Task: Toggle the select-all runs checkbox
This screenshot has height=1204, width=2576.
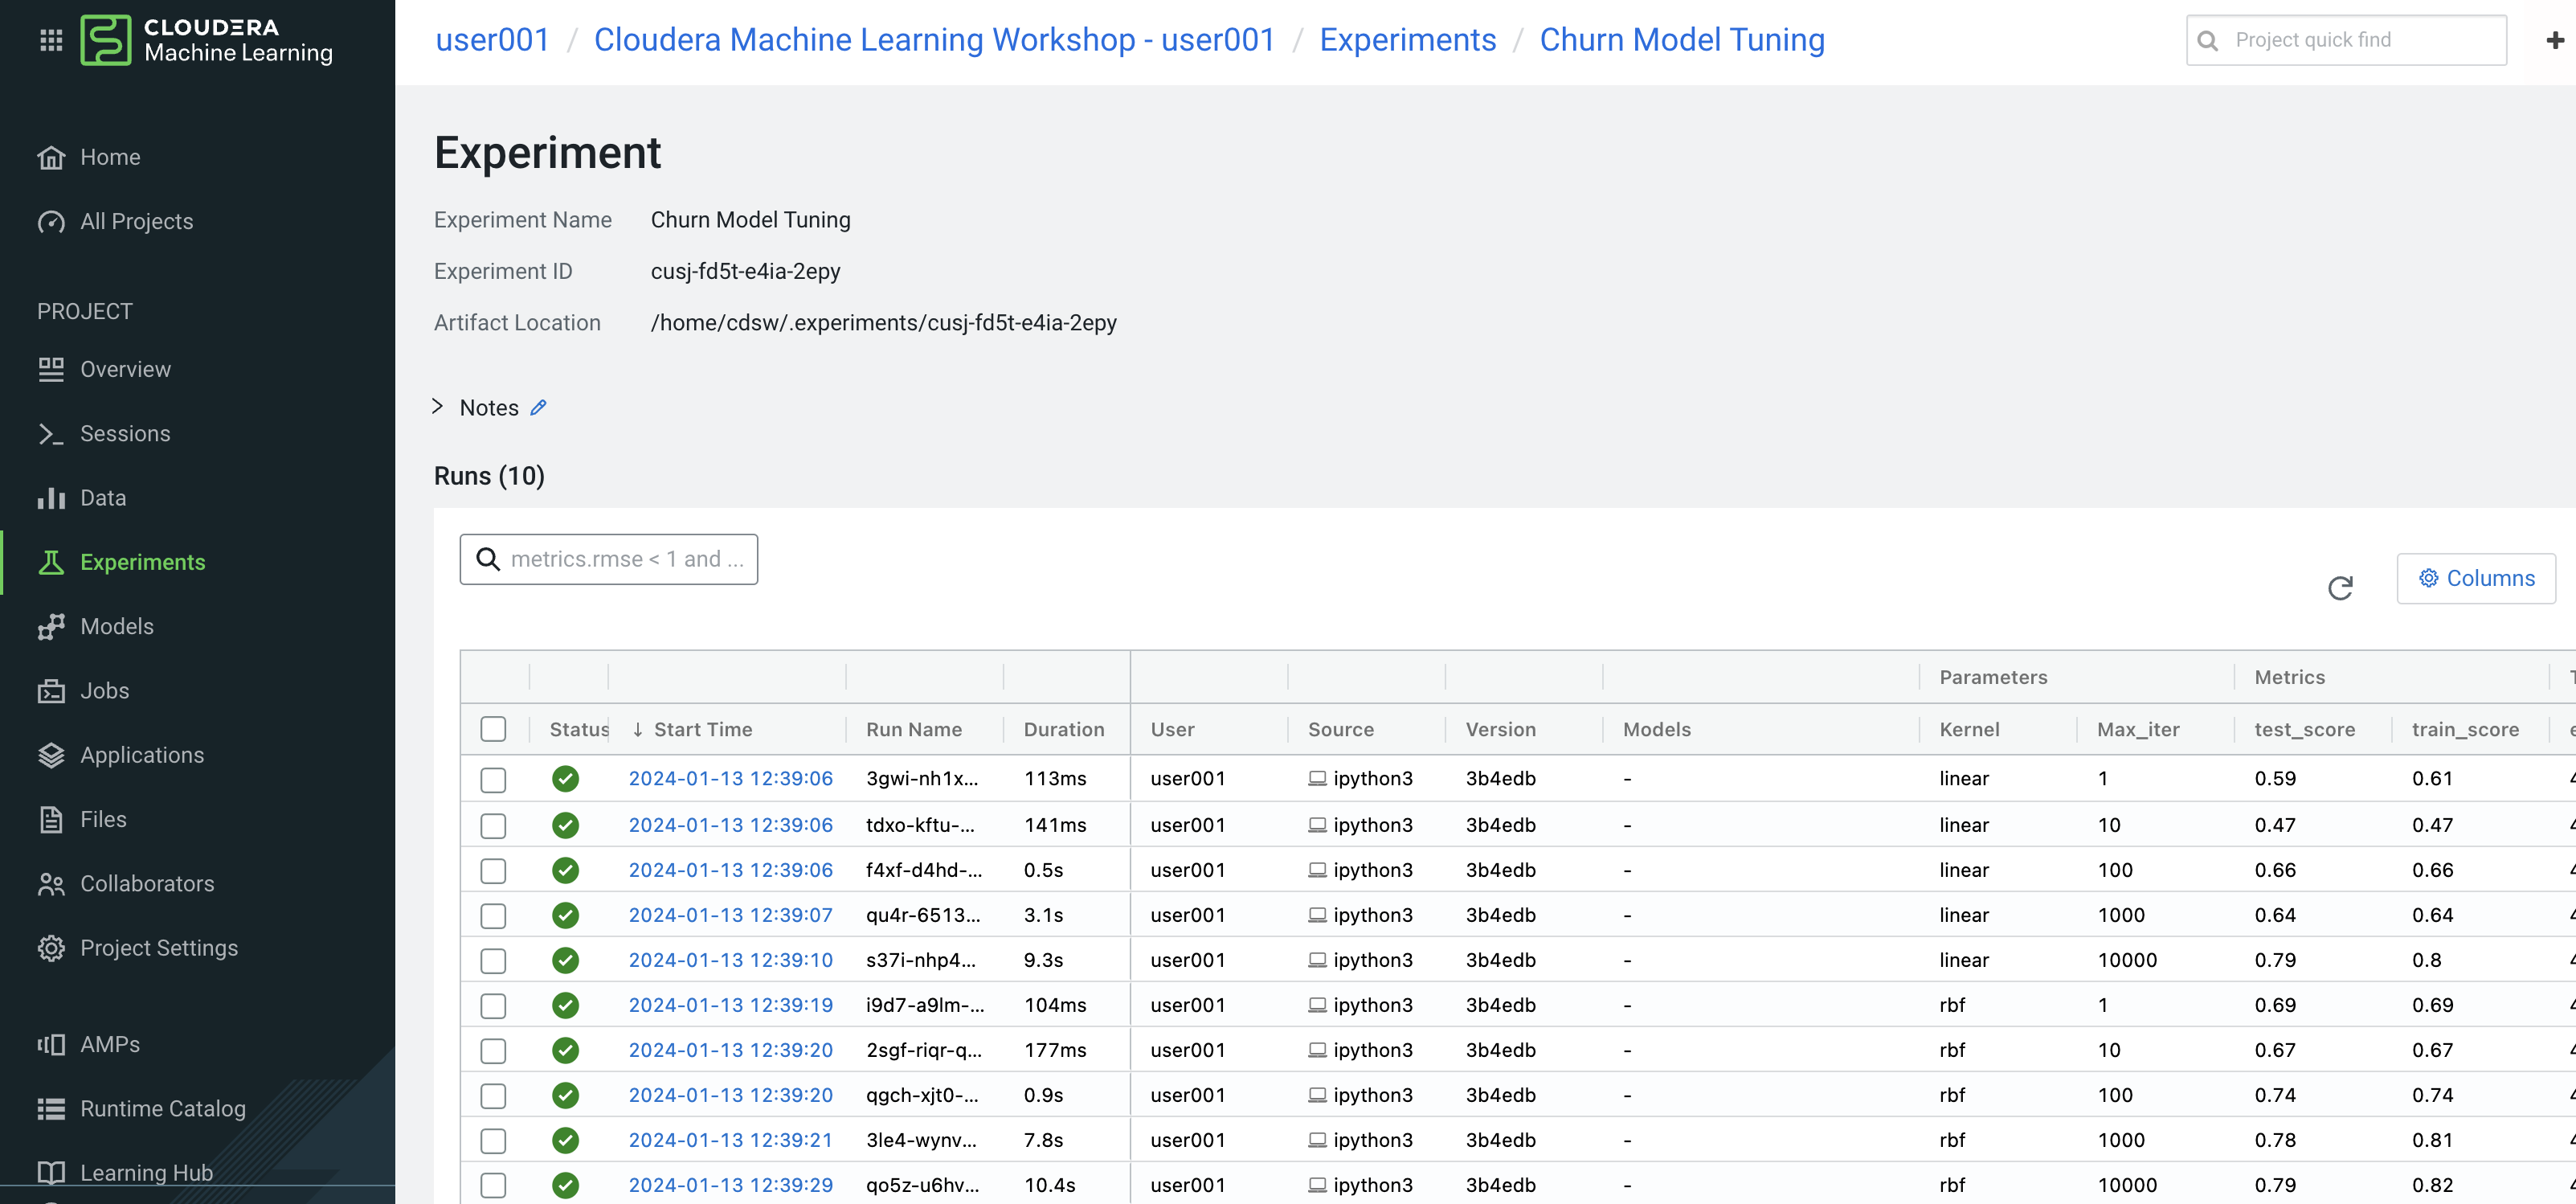Action: coord(493,729)
